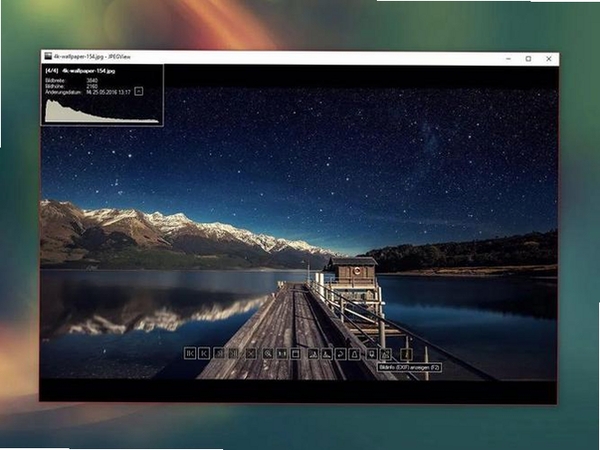The height and width of the screenshot is (450, 600).
Task: Click the histogram graph in info panel
Action: coord(102,111)
